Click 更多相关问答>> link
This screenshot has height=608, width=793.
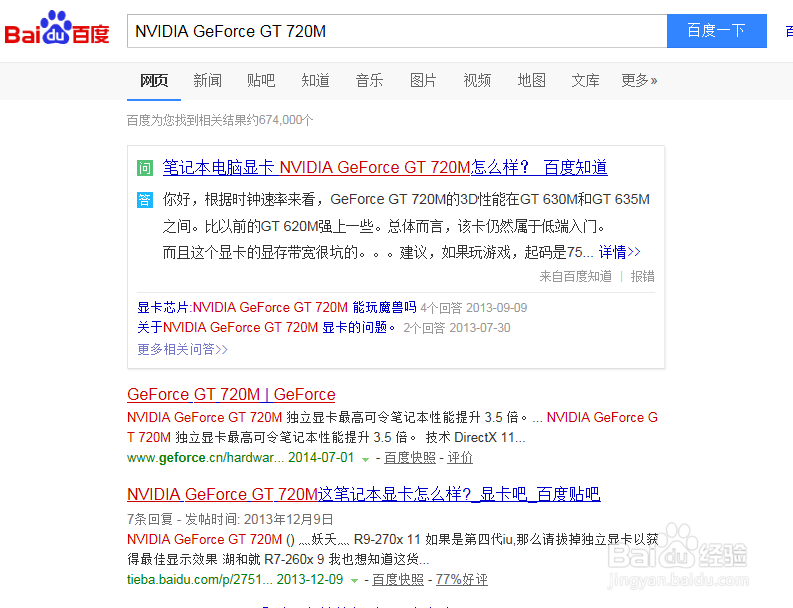tap(183, 349)
